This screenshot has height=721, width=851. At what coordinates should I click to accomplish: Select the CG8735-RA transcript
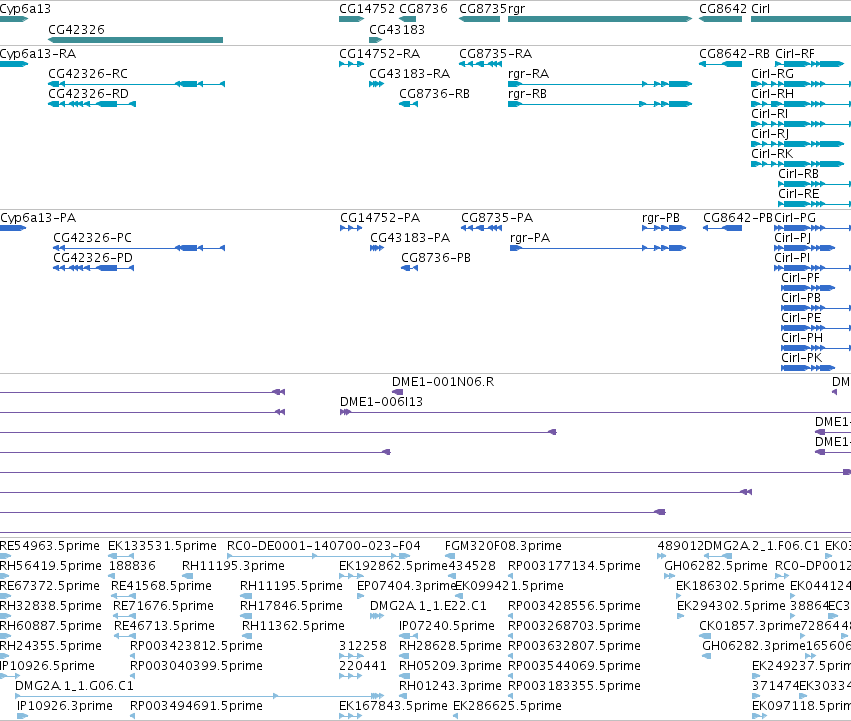(480, 64)
